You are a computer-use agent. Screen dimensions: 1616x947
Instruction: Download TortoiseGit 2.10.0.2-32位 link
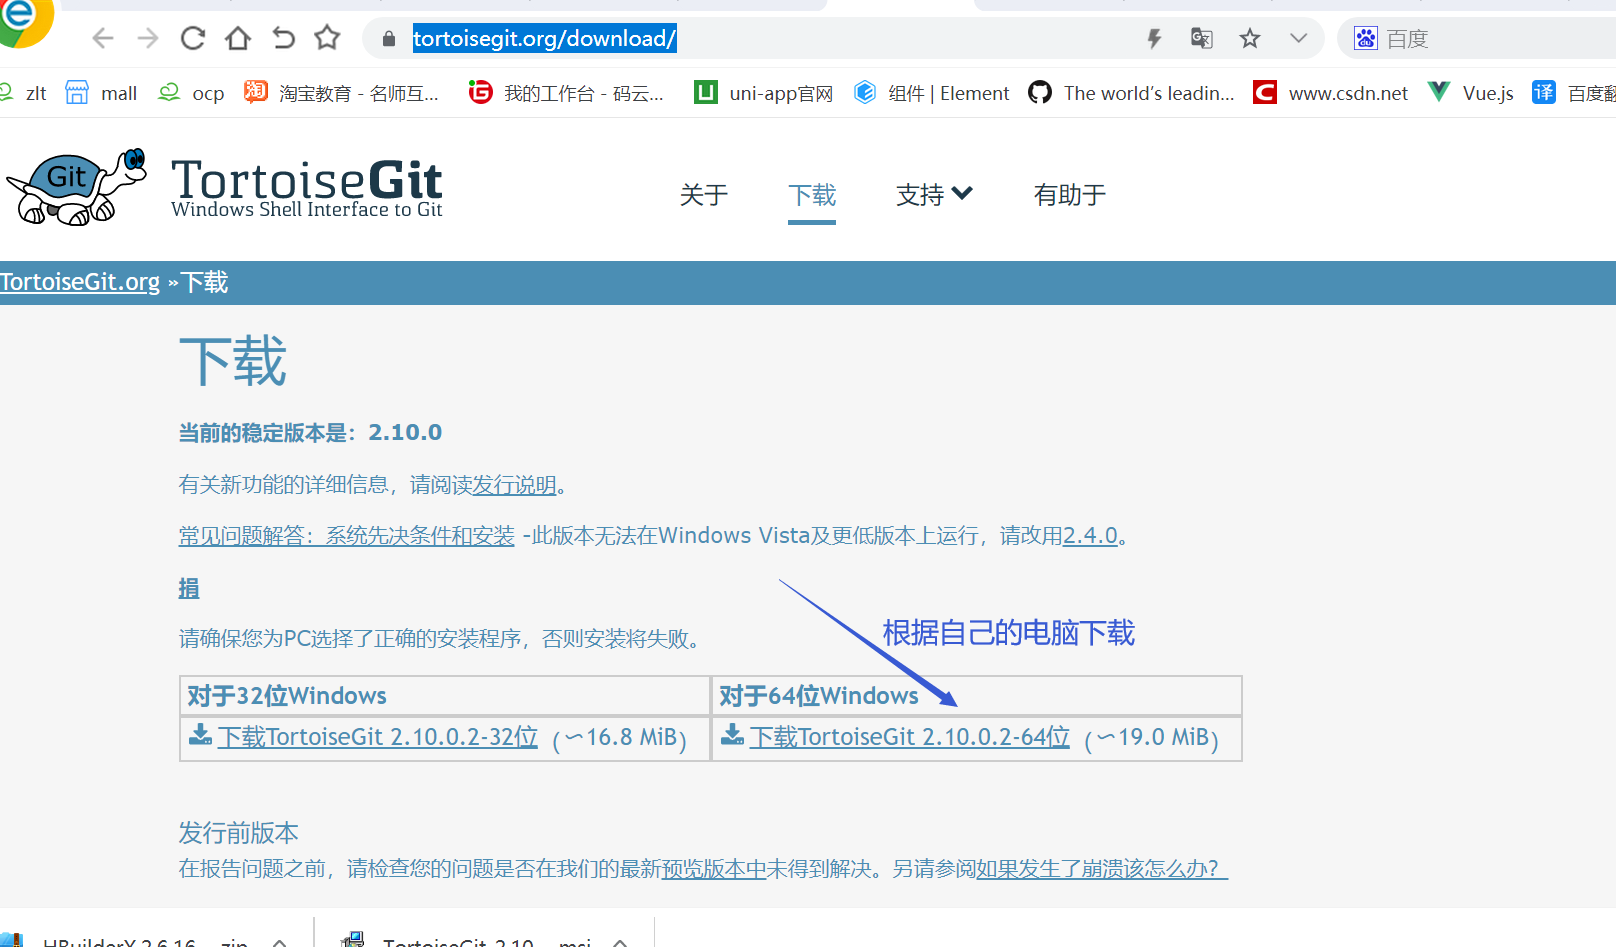click(x=378, y=737)
